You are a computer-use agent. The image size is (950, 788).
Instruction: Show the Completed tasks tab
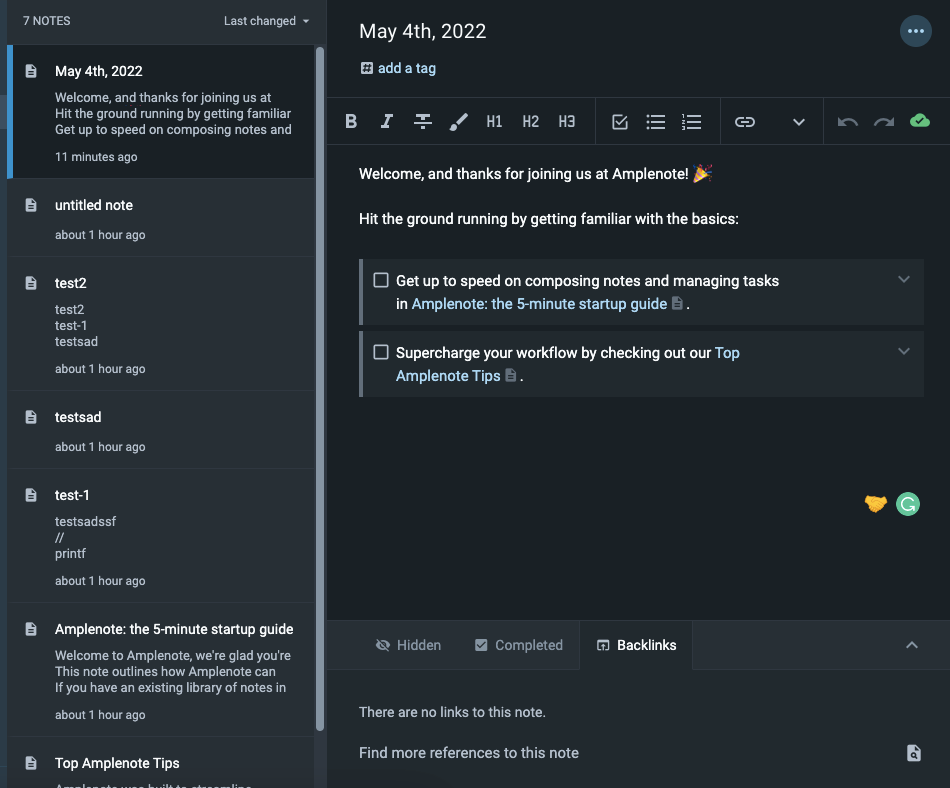[x=518, y=645]
